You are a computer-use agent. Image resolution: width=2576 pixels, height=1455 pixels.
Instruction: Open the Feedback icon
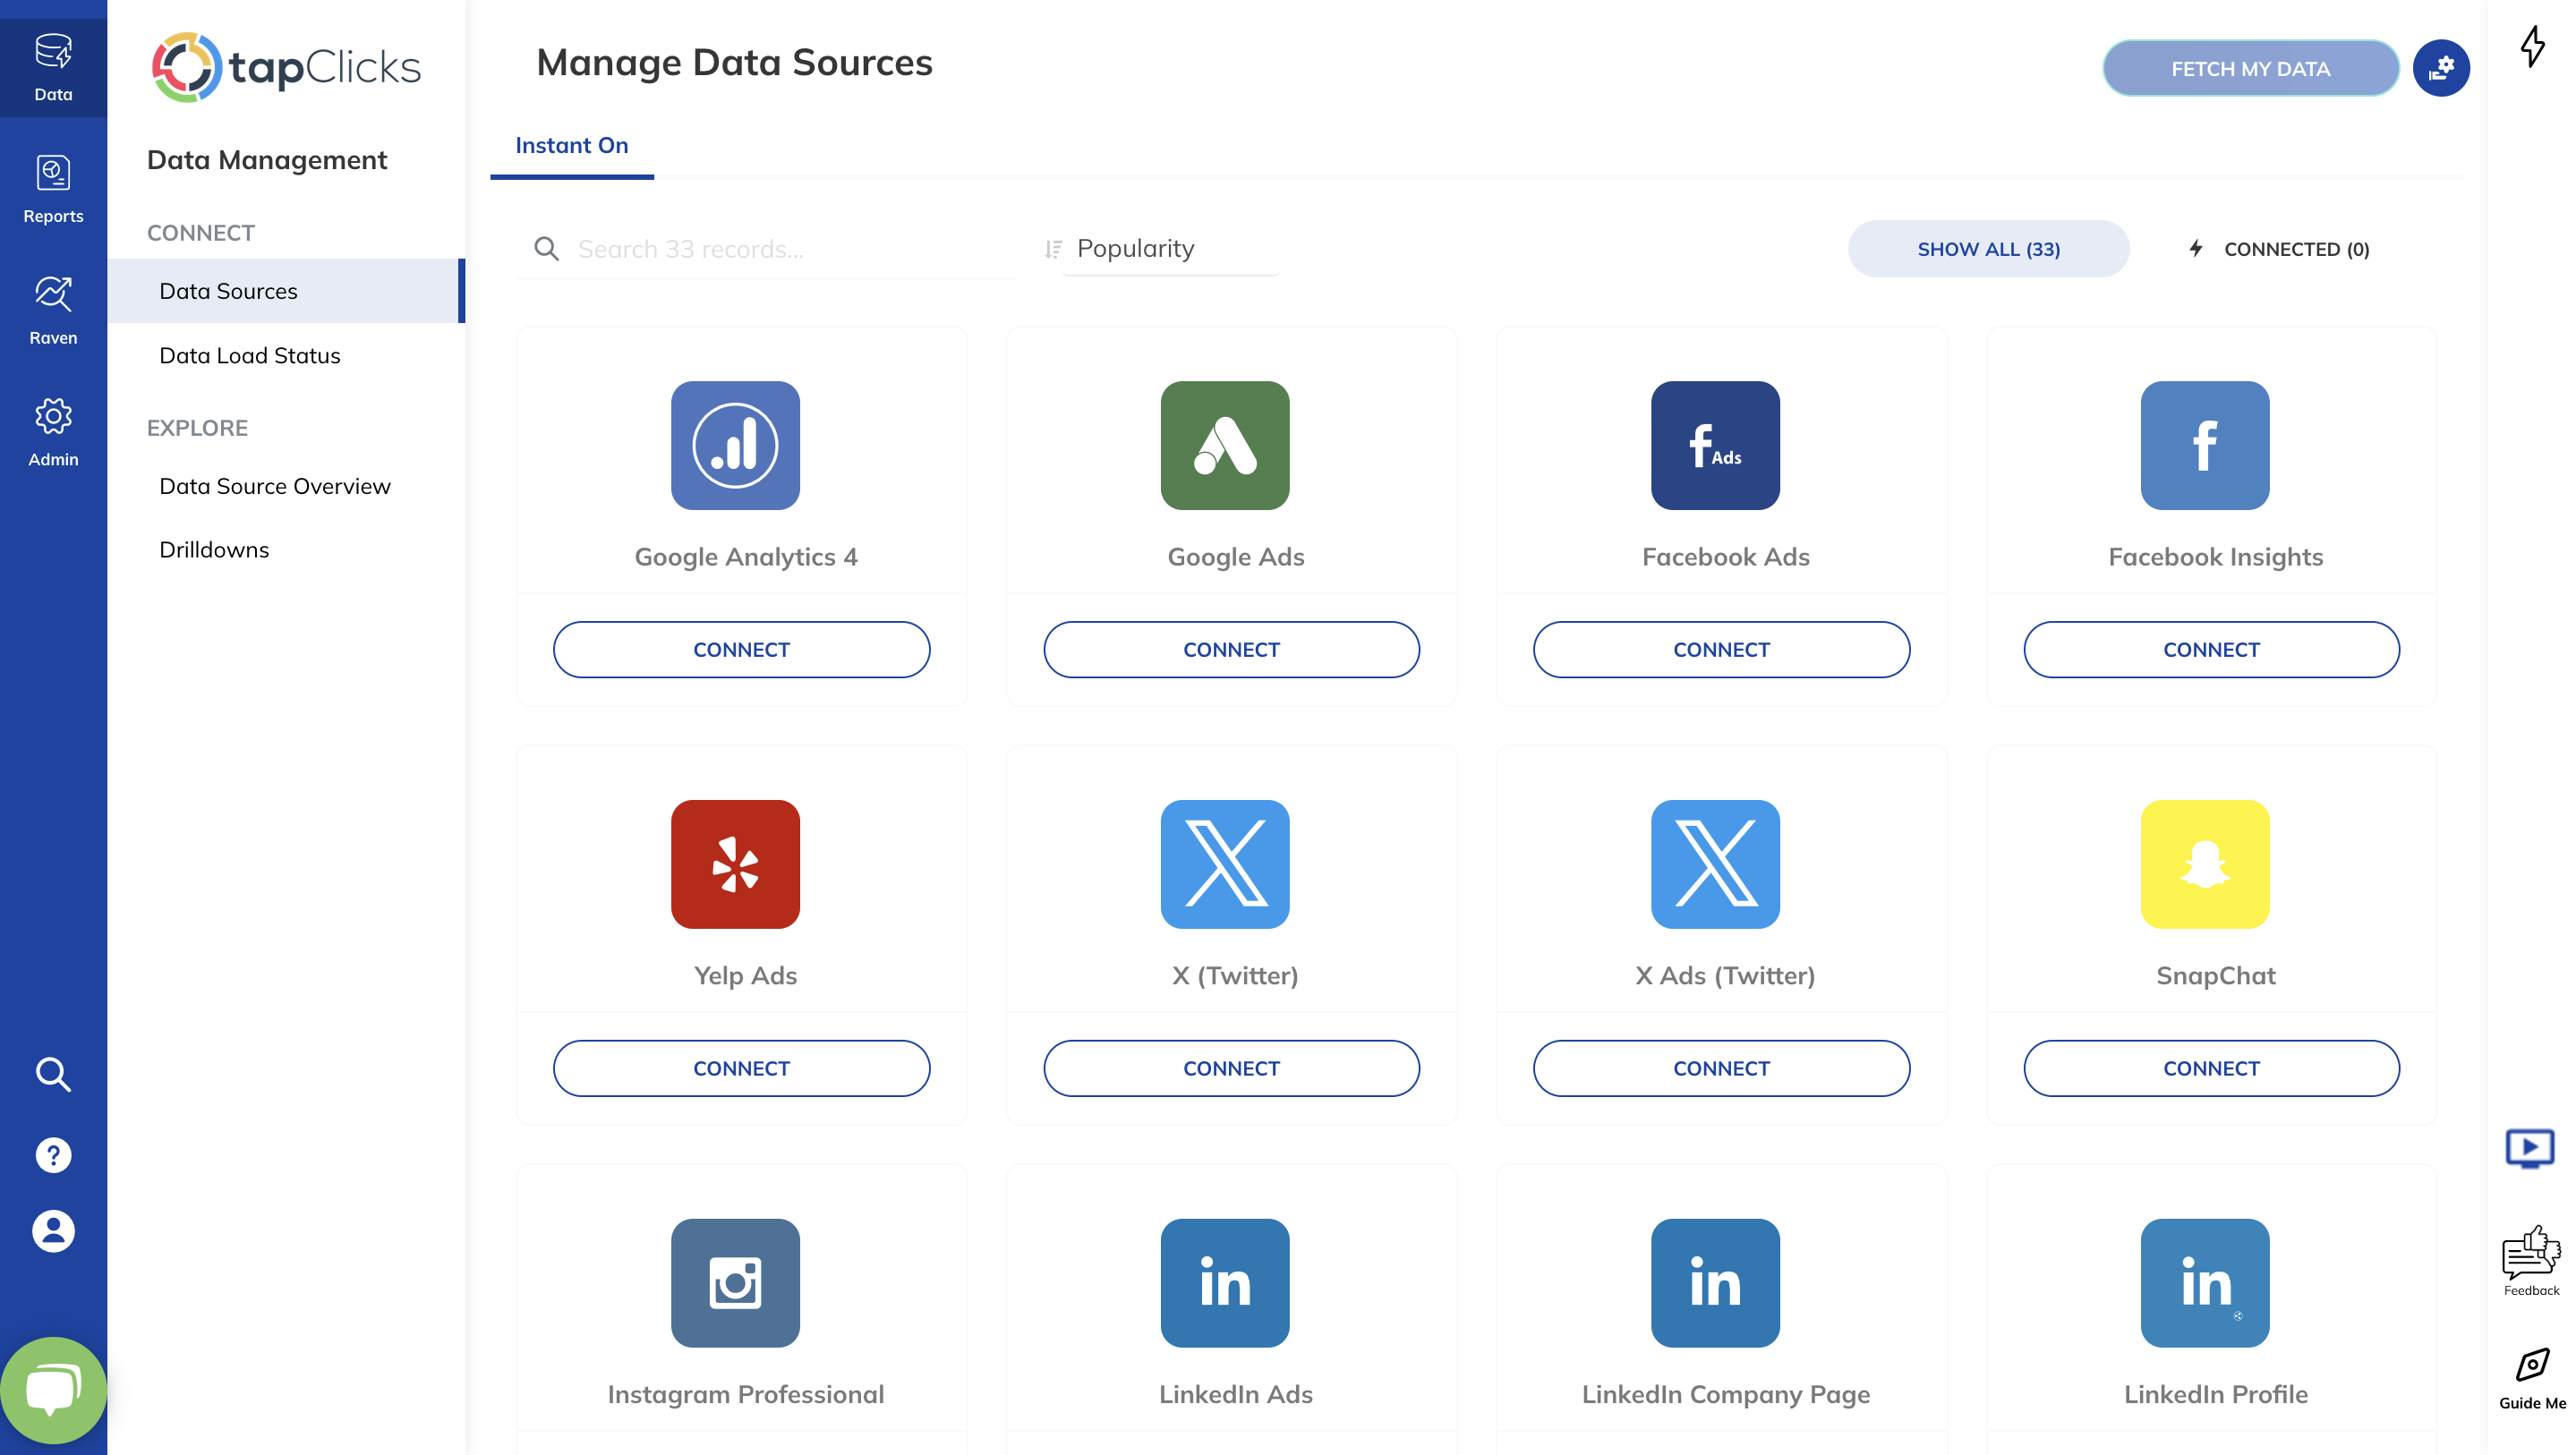[2531, 1260]
